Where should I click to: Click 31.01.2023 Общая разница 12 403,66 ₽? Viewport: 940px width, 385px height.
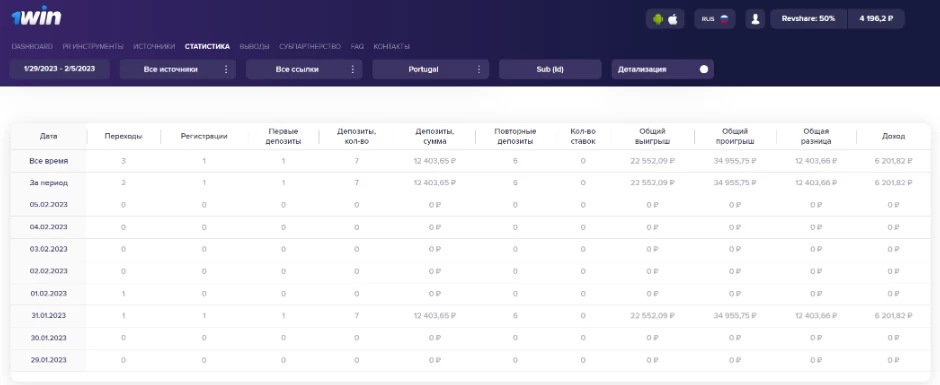816,315
